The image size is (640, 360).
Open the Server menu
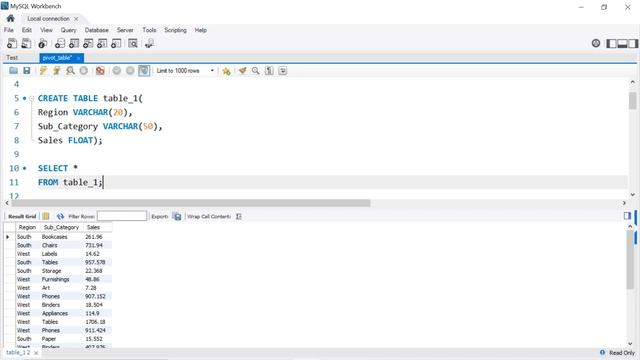125,30
